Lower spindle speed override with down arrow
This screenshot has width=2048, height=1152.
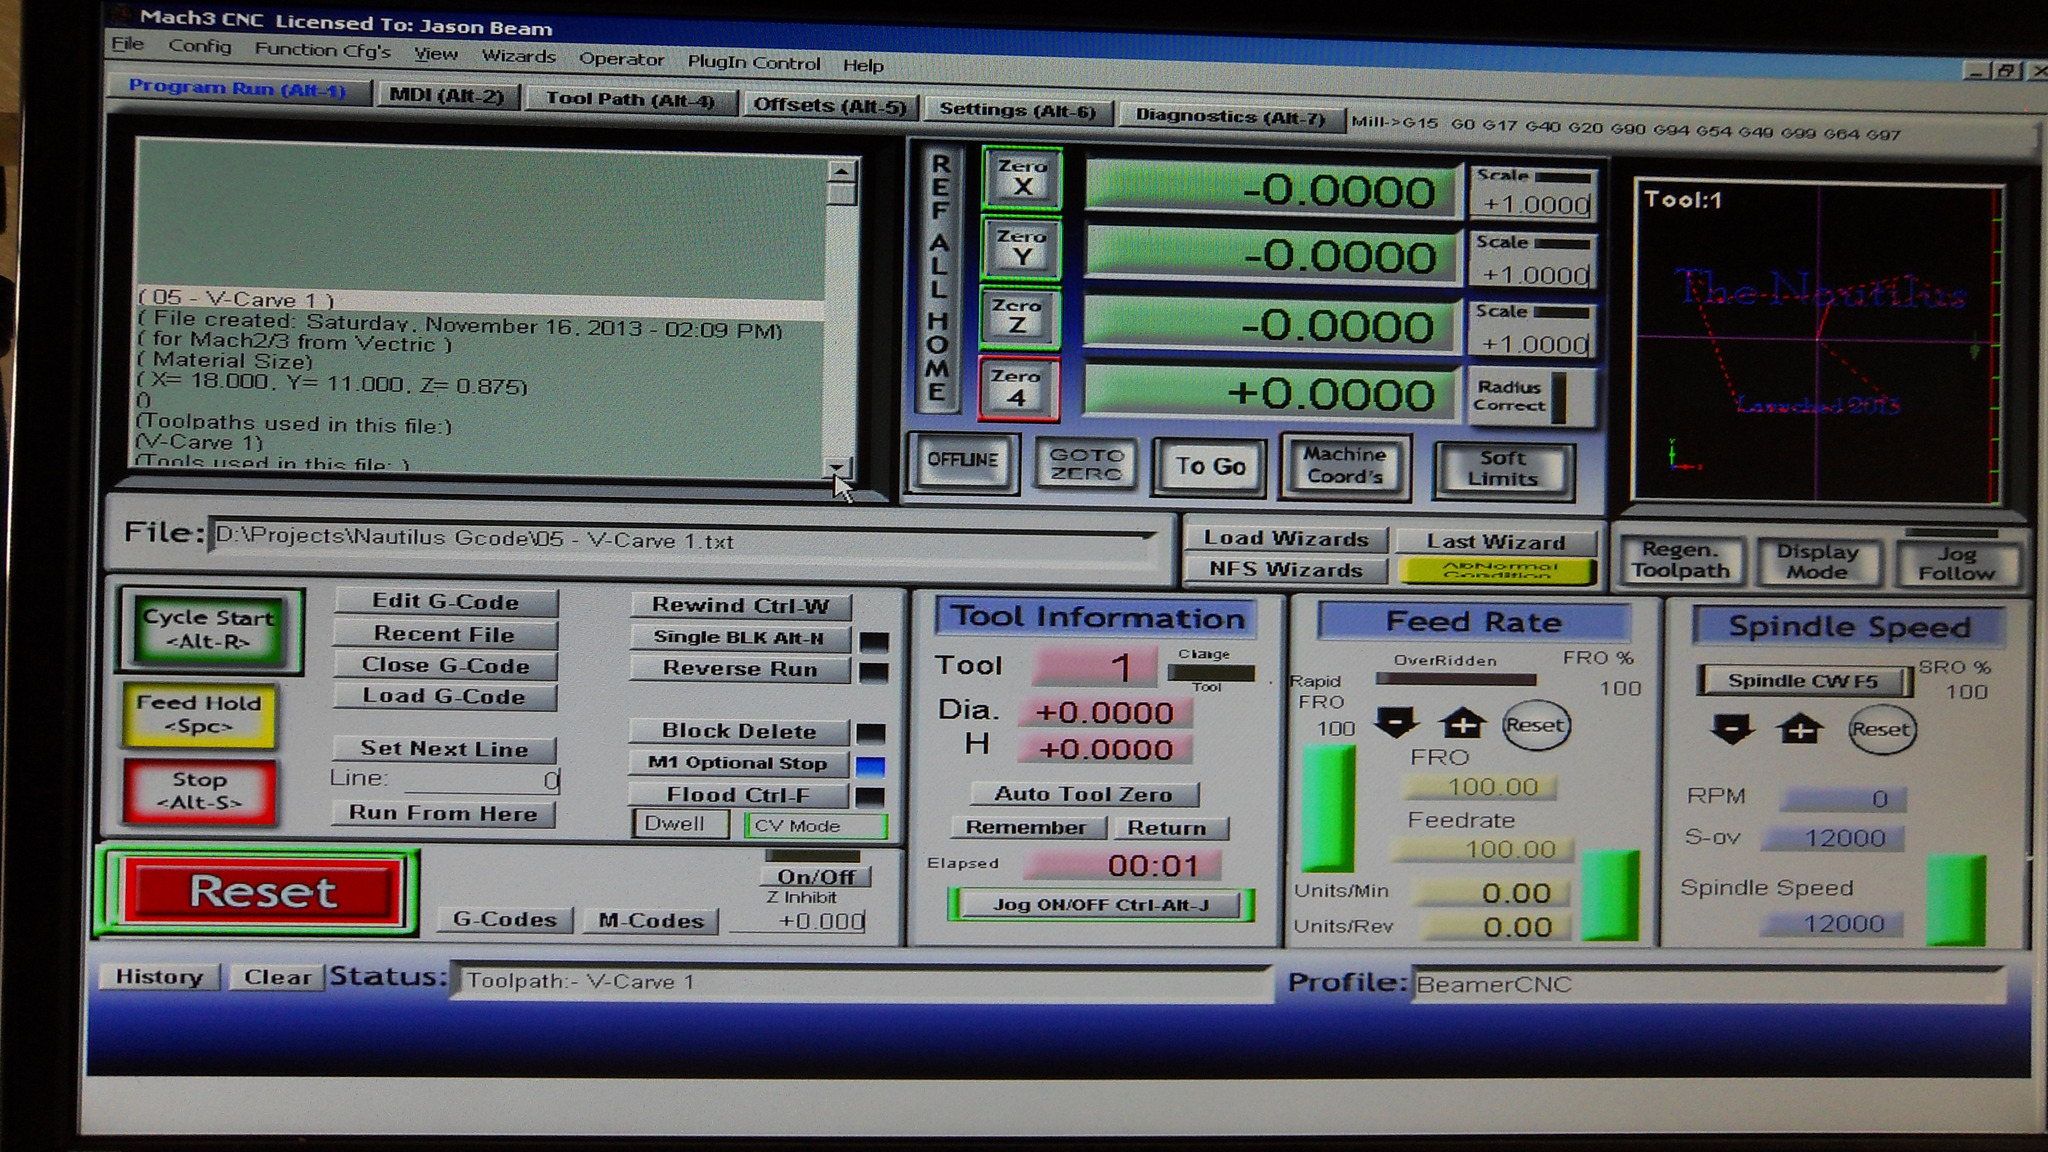coord(1731,729)
